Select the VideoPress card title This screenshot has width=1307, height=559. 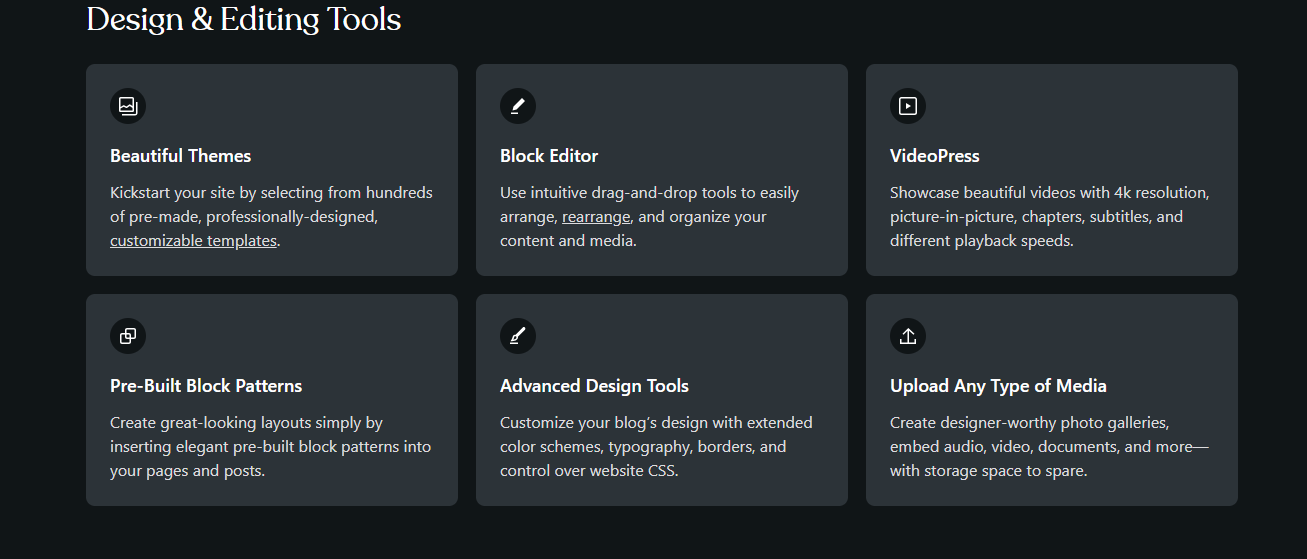click(935, 156)
